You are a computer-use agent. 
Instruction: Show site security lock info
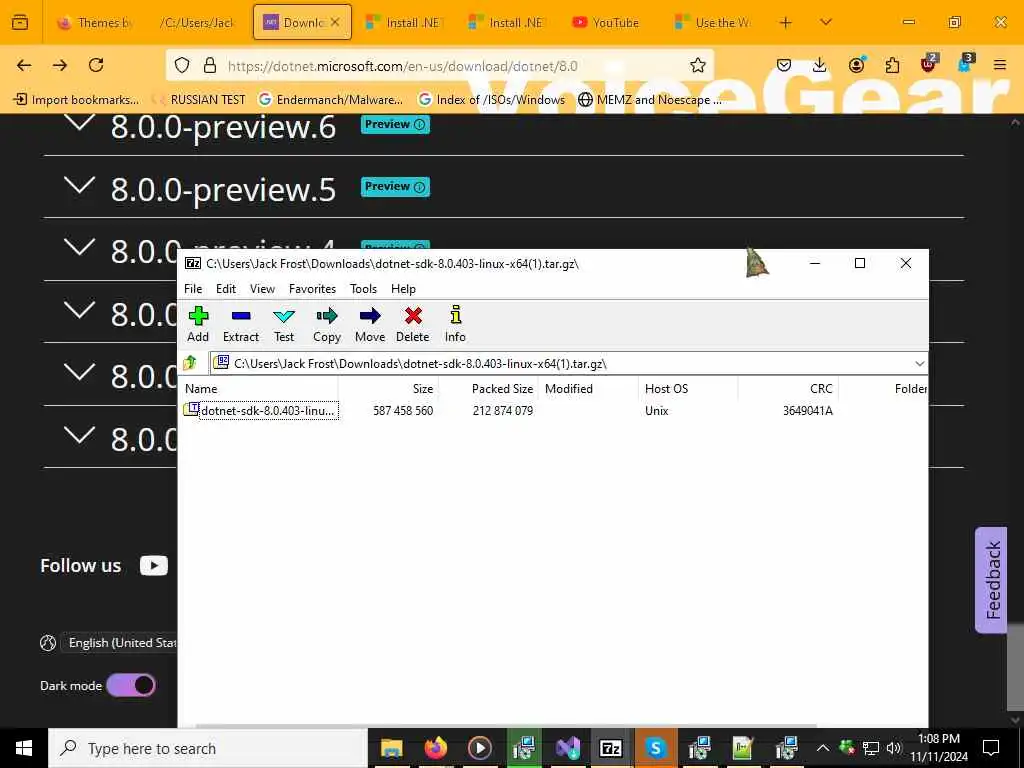[210, 65]
